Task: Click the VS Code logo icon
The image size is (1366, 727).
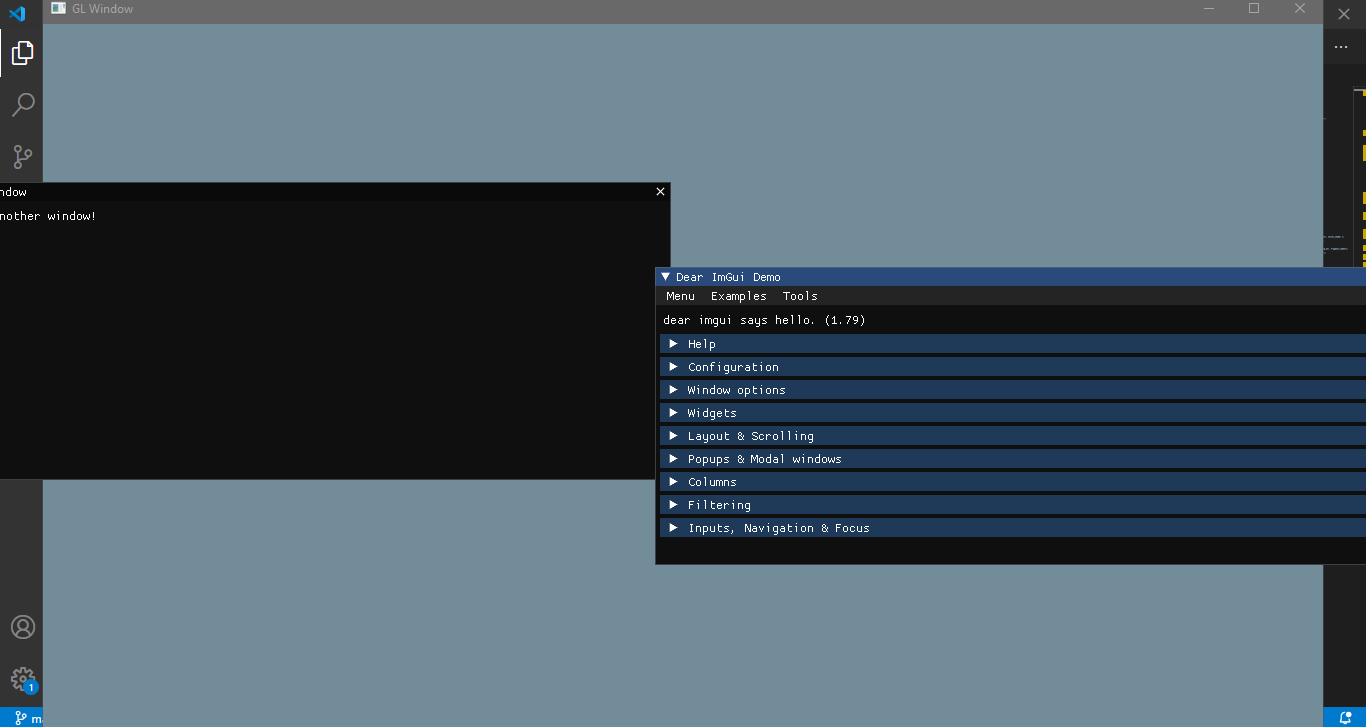Action: point(16,14)
